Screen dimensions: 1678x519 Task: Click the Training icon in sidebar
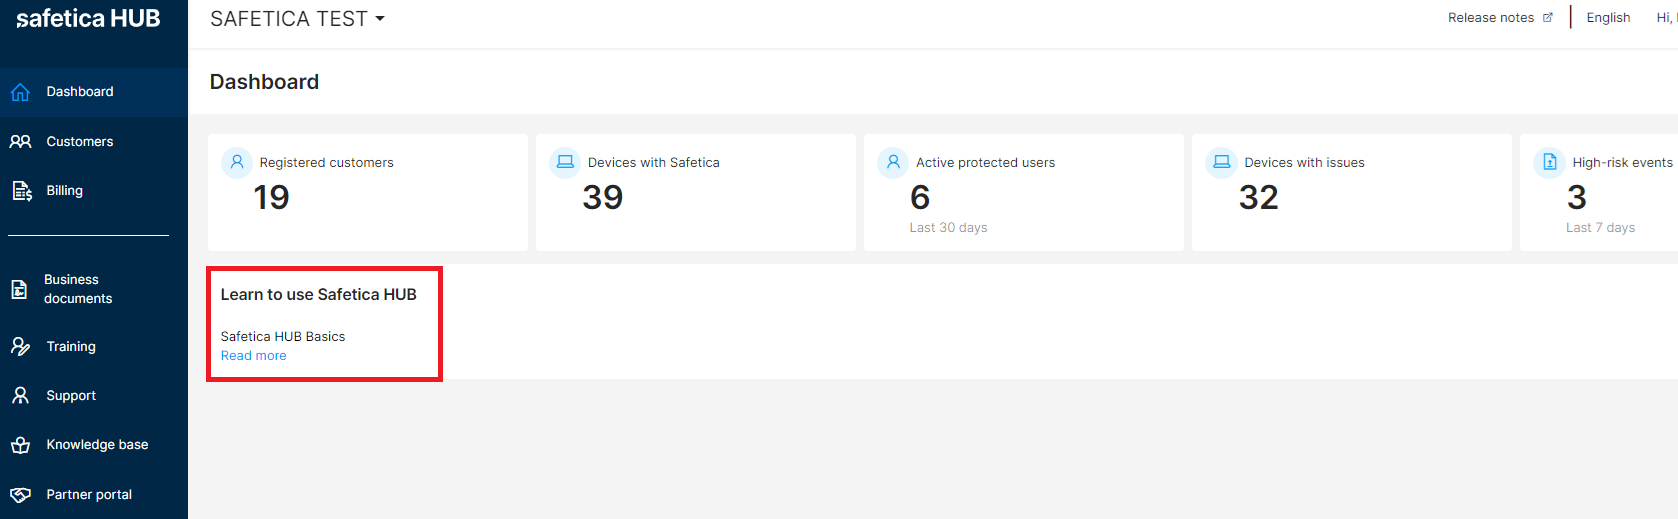click(x=20, y=346)
